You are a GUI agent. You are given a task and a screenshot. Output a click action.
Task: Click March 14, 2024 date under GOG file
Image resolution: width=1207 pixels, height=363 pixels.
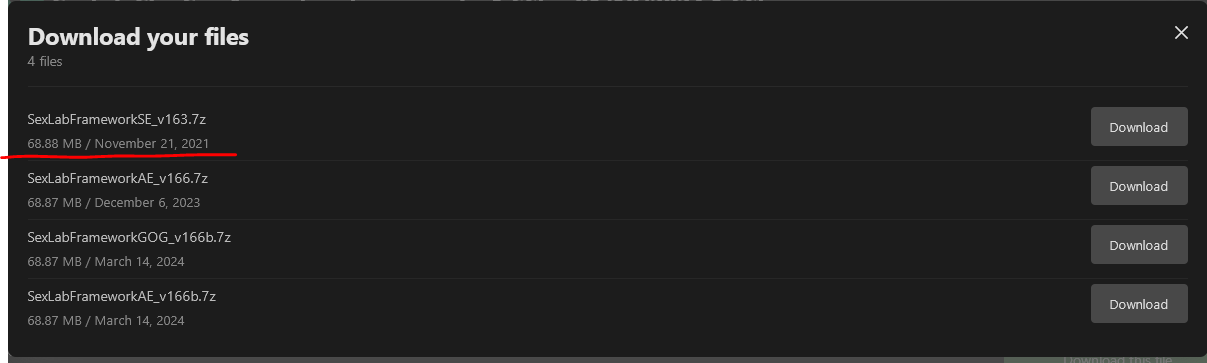click(x=140, y=261)
